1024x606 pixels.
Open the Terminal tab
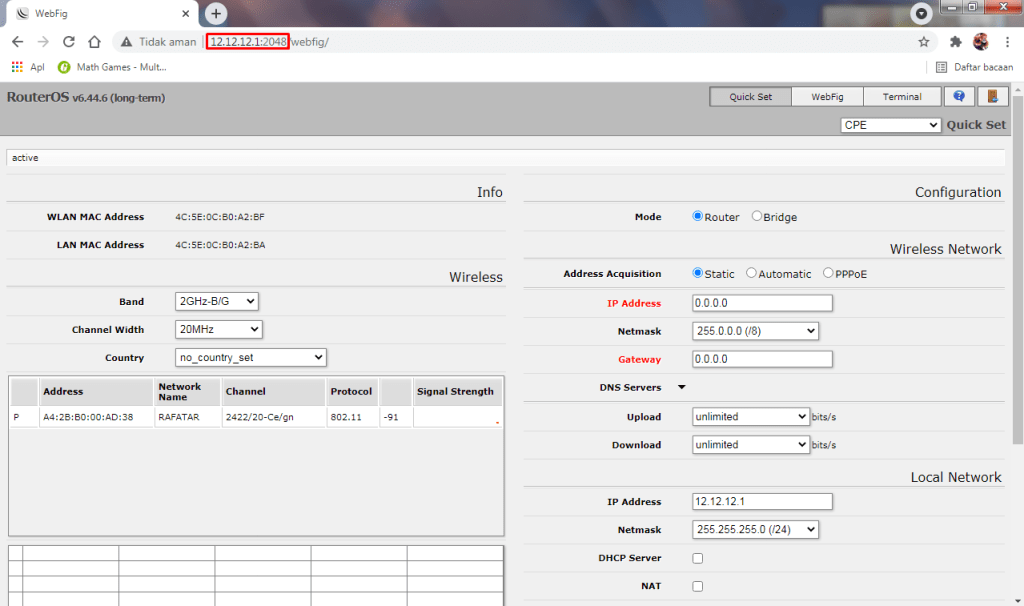coord(902,97)
